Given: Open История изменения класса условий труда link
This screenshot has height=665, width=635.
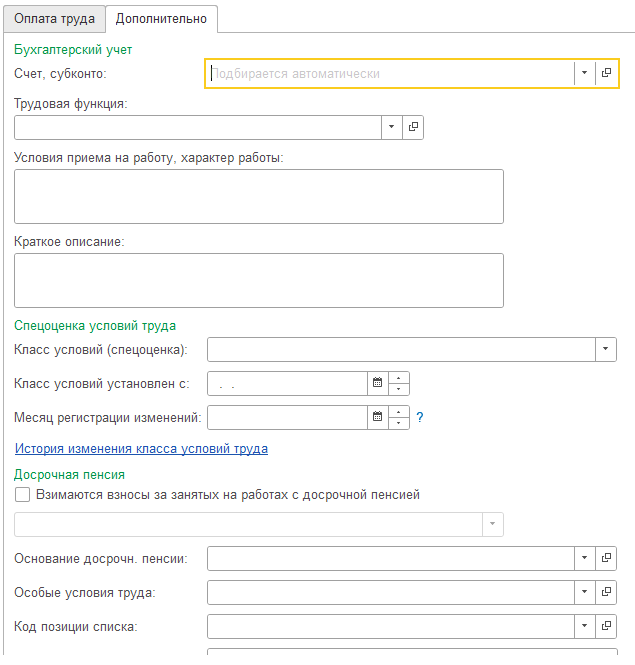Looking at the screenshot, I should (x=141, y=449).
